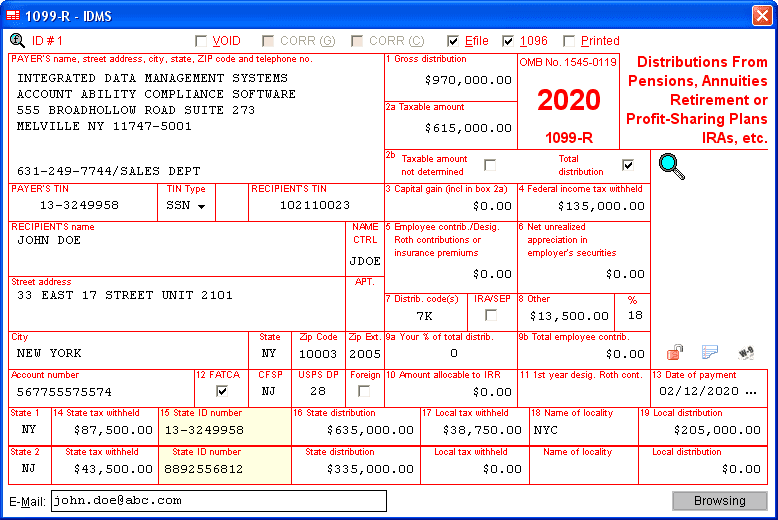Toggle the CORR (C) checkbox

[x=356, y=41]
